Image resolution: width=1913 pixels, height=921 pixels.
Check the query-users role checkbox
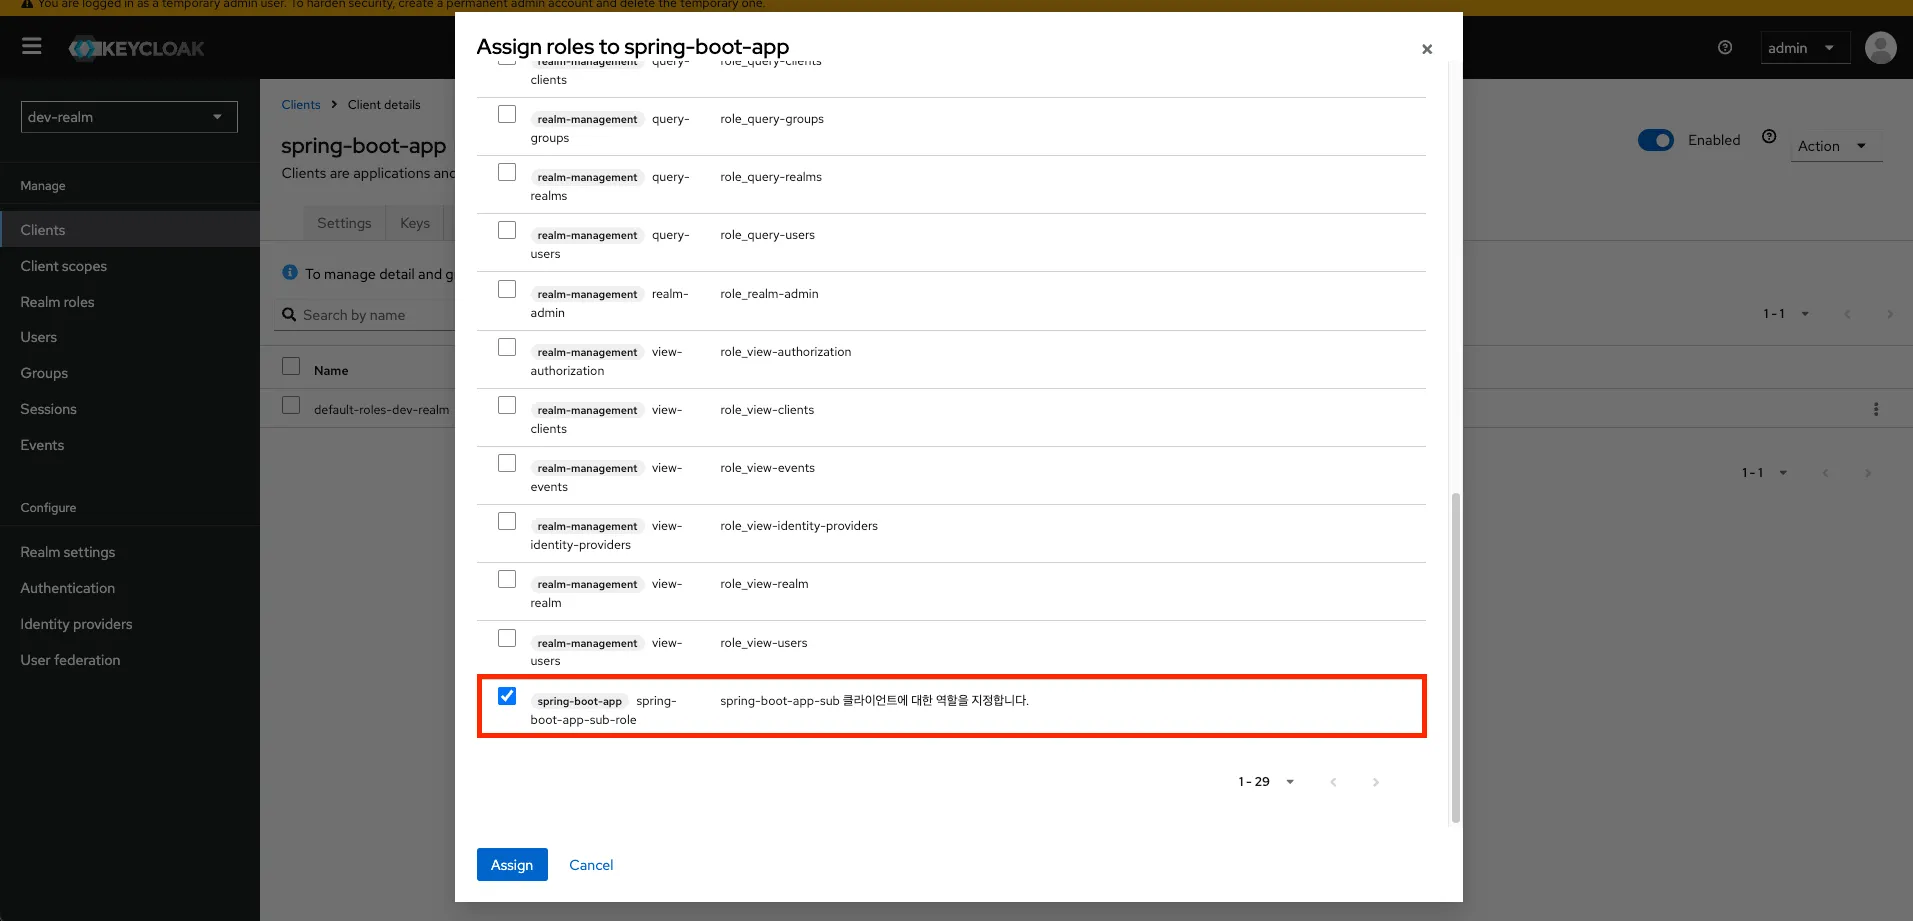click(507, 230)
